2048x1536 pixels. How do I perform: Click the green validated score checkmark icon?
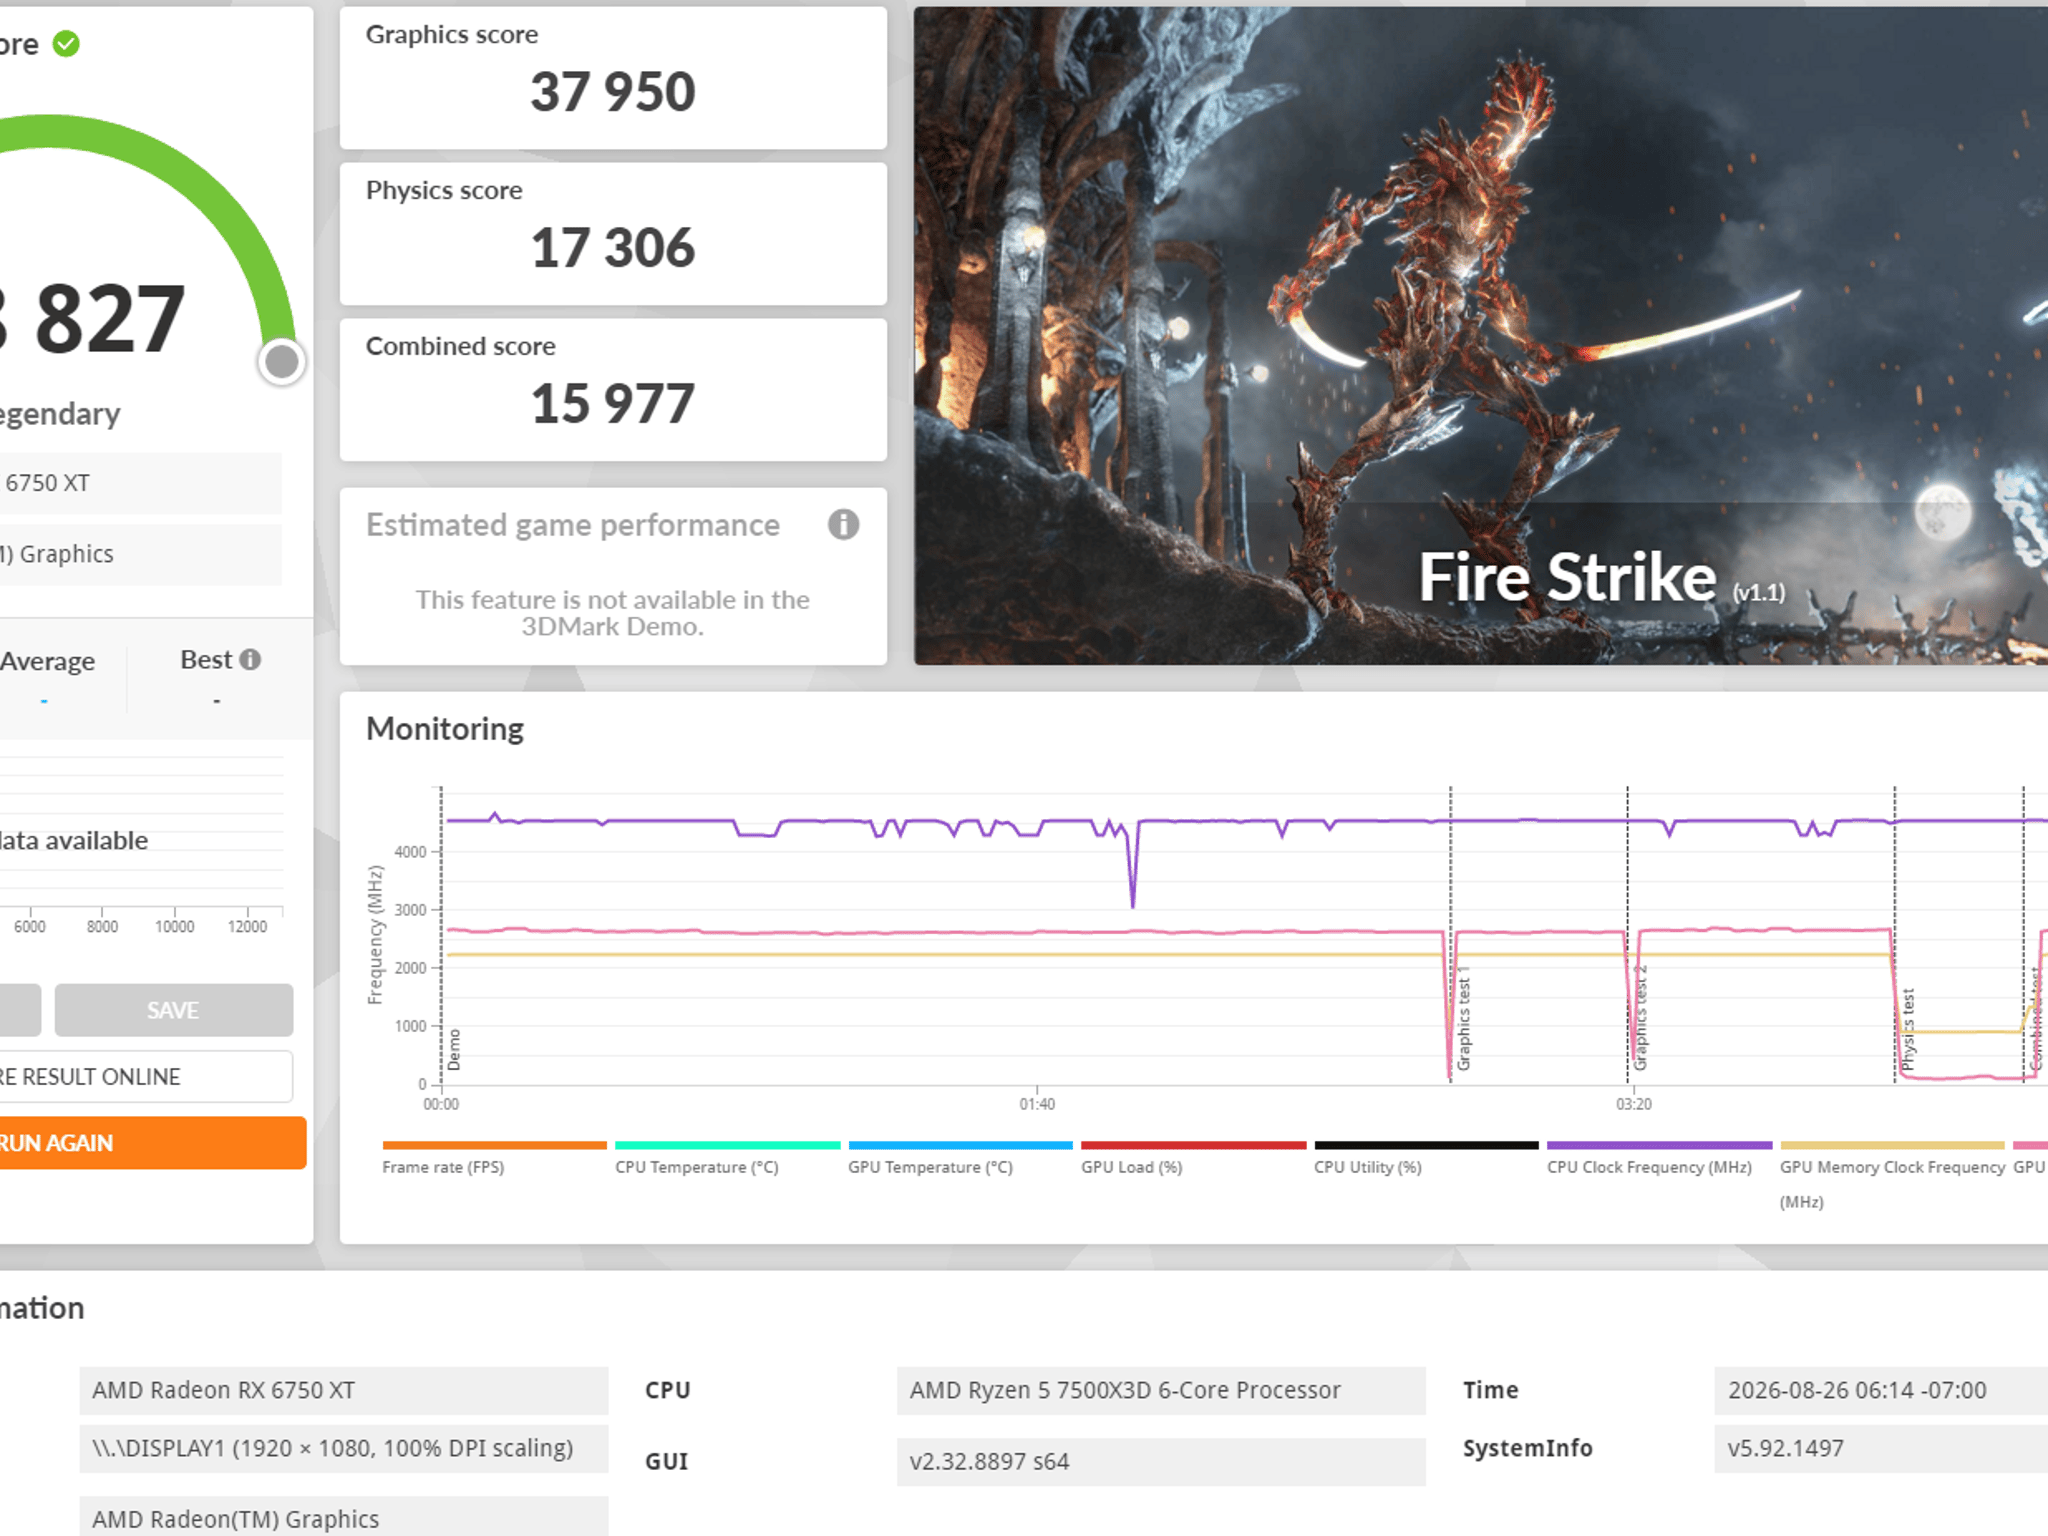click(x=66, y=44)
